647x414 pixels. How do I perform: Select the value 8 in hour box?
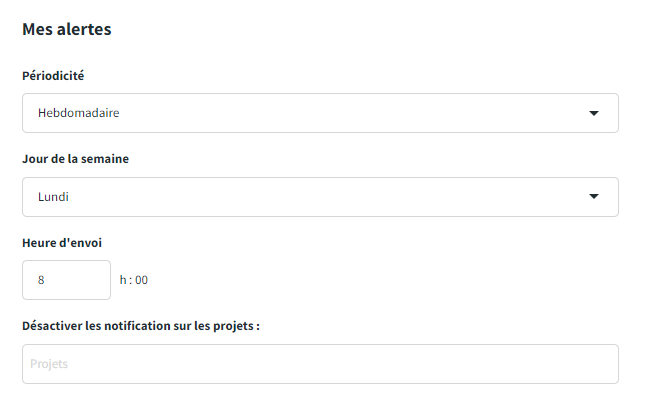pyautogui.click(x=41, y=280)
